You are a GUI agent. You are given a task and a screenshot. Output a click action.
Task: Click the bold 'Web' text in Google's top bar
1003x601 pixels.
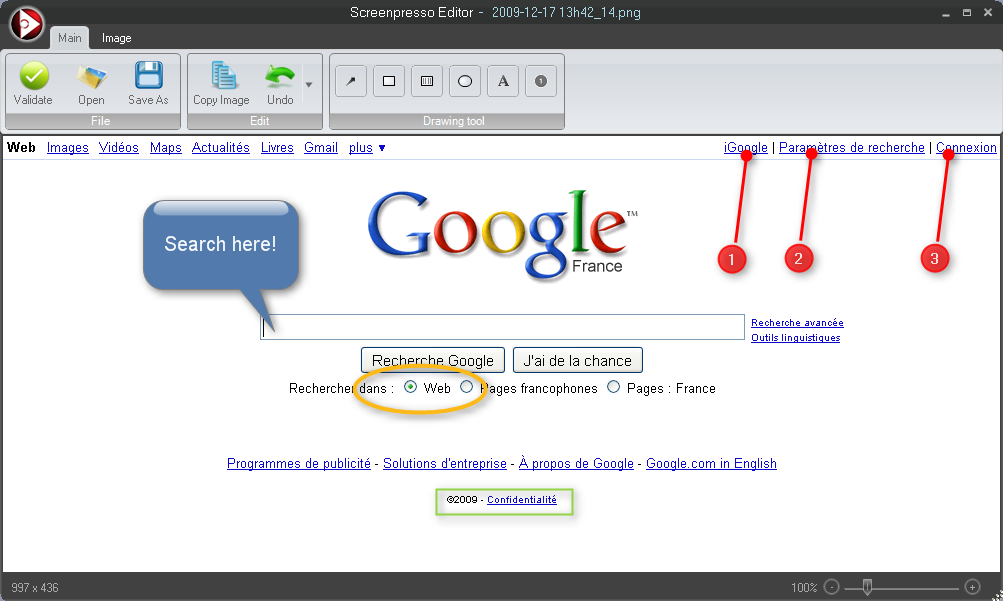click(x=21, y=148)
